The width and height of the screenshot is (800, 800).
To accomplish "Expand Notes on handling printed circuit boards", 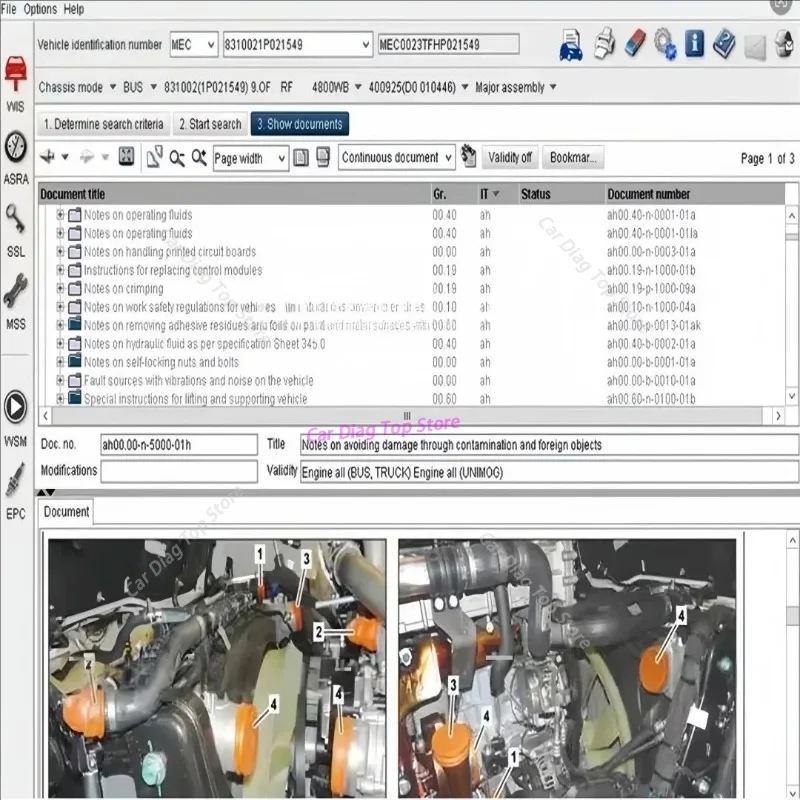I will click(x=60, y=252).
